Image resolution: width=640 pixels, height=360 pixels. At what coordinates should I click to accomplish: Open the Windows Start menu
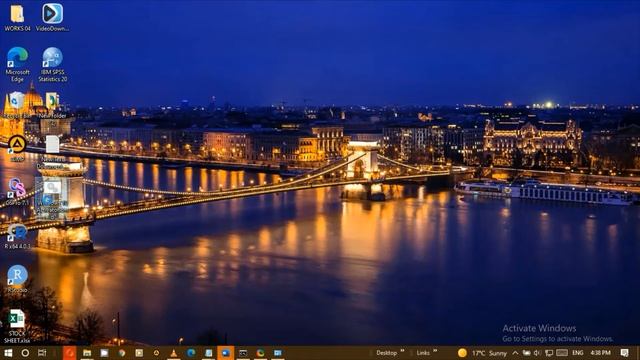8,353
